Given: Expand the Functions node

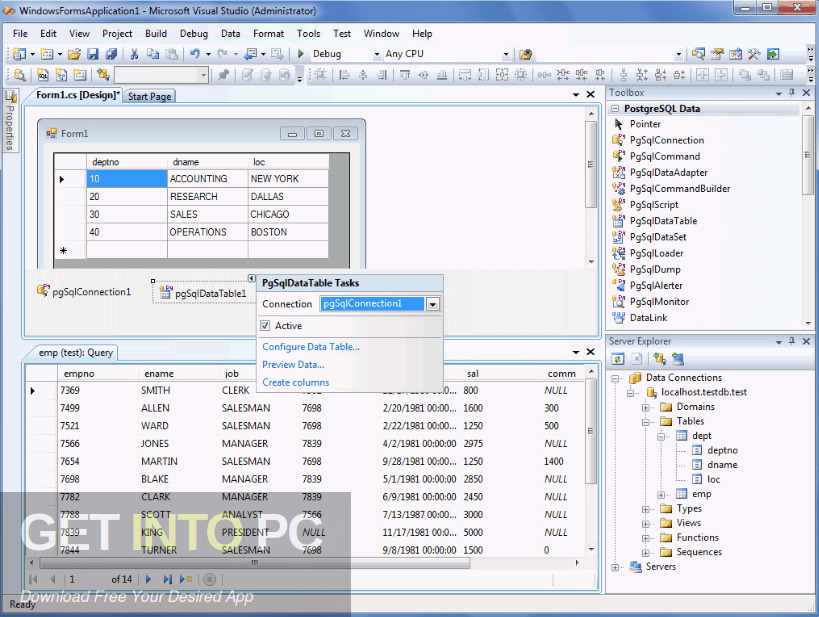Looking at the screenshot, I should pos(646,538).
